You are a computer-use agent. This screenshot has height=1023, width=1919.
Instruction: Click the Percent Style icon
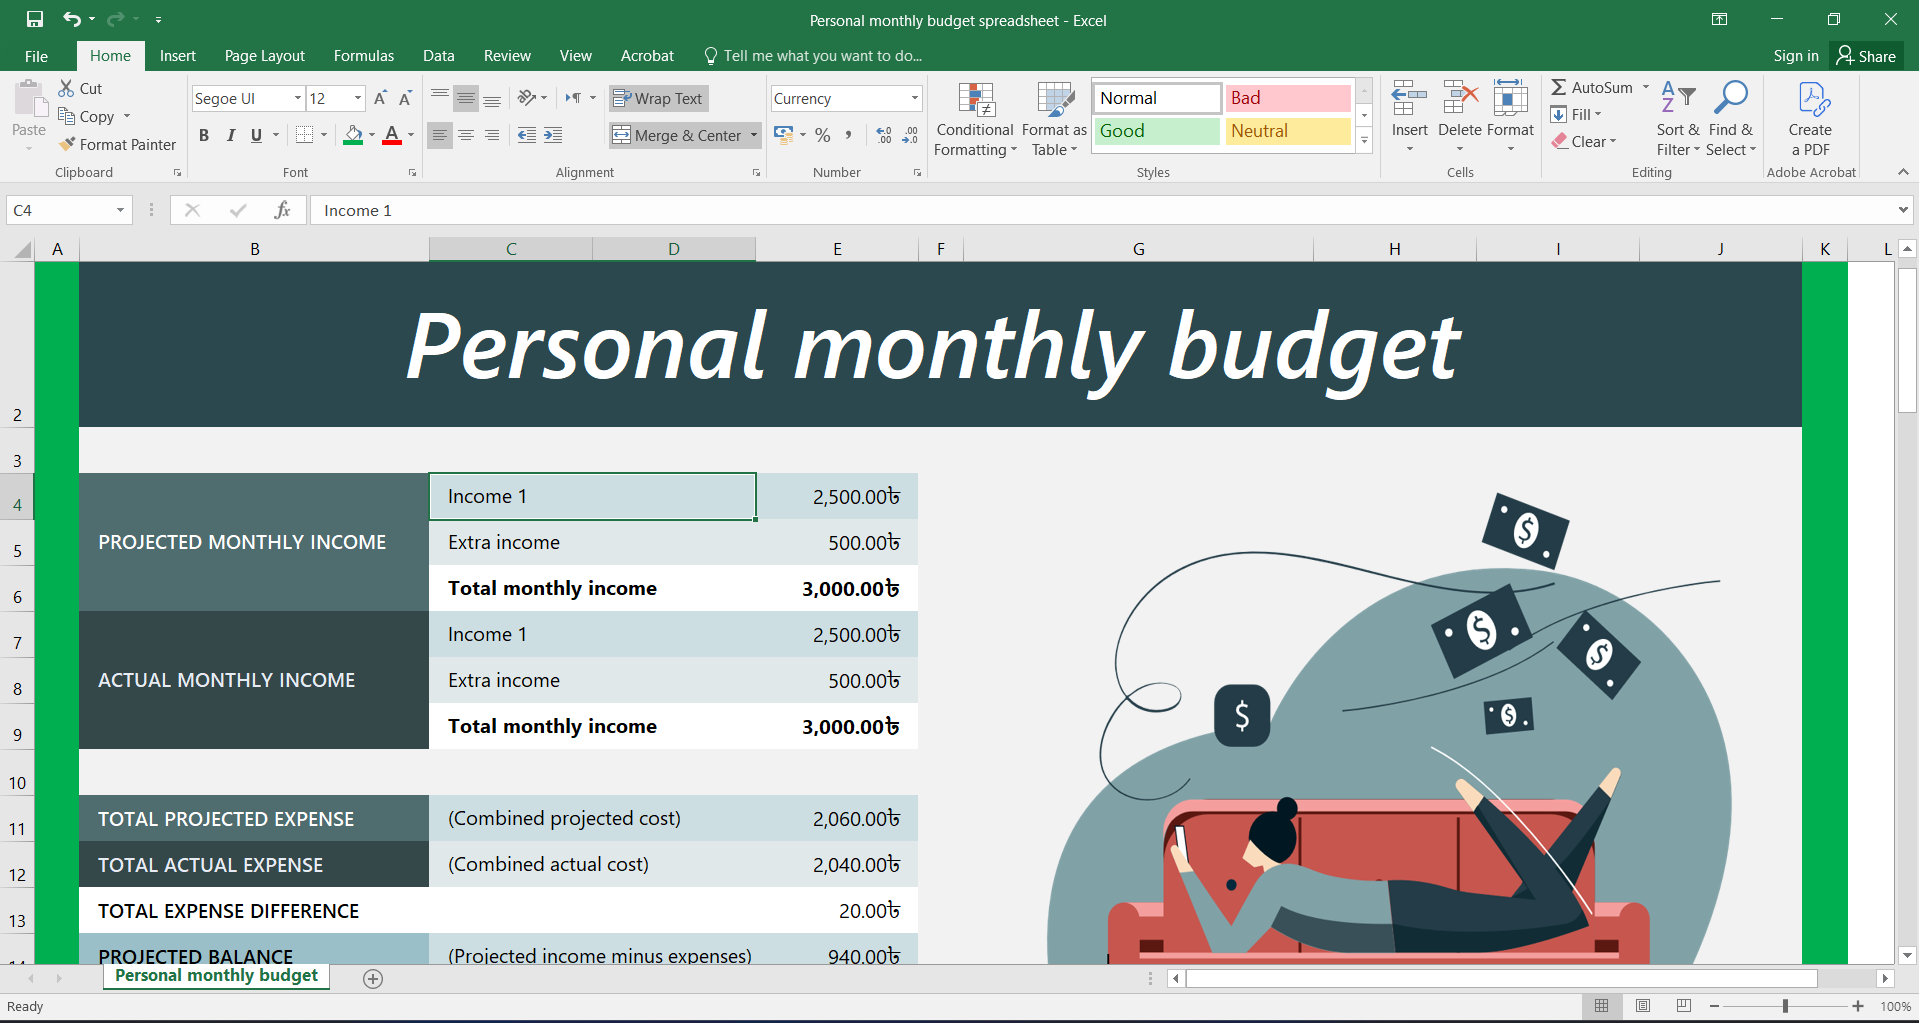point(822,135)
